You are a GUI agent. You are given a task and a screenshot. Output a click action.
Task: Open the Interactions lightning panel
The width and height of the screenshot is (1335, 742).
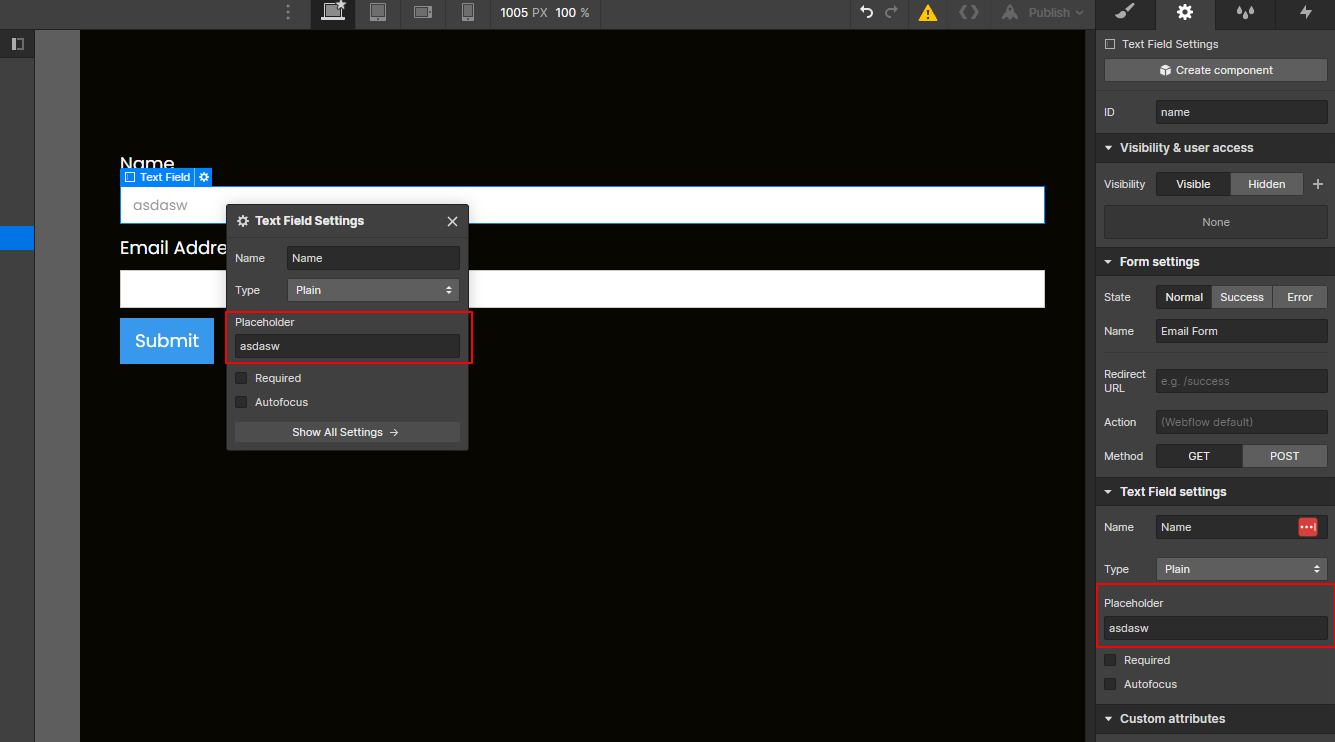pos(1305,14)
